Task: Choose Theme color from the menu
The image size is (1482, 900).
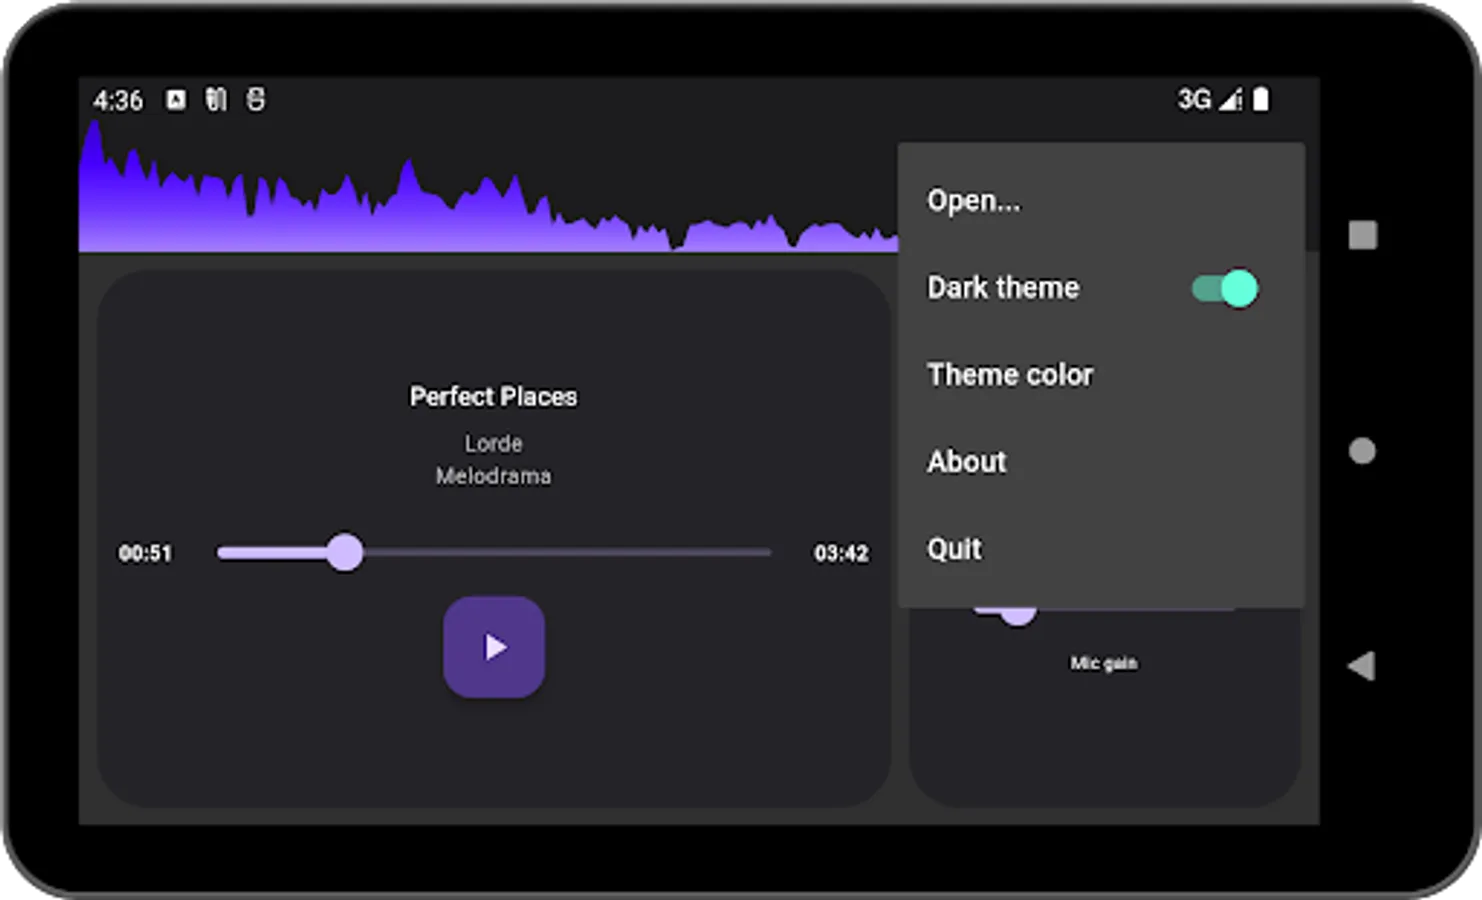Action: point(1101,375)
